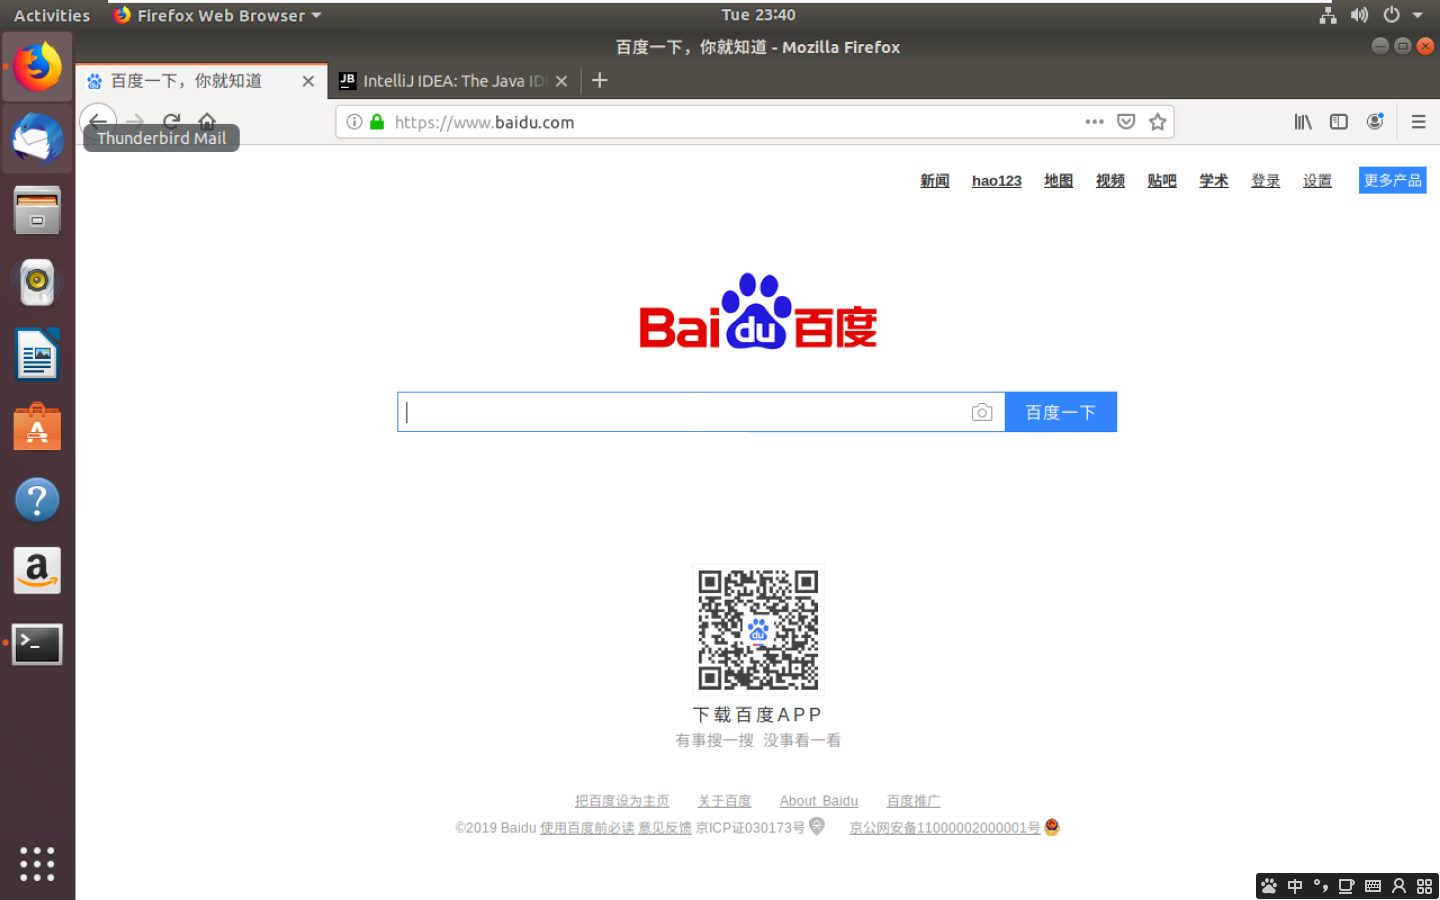Open clock and calendar Tue 23:40
The height and width of the screenshot is (900, 1440).
[x=758, y=15]
